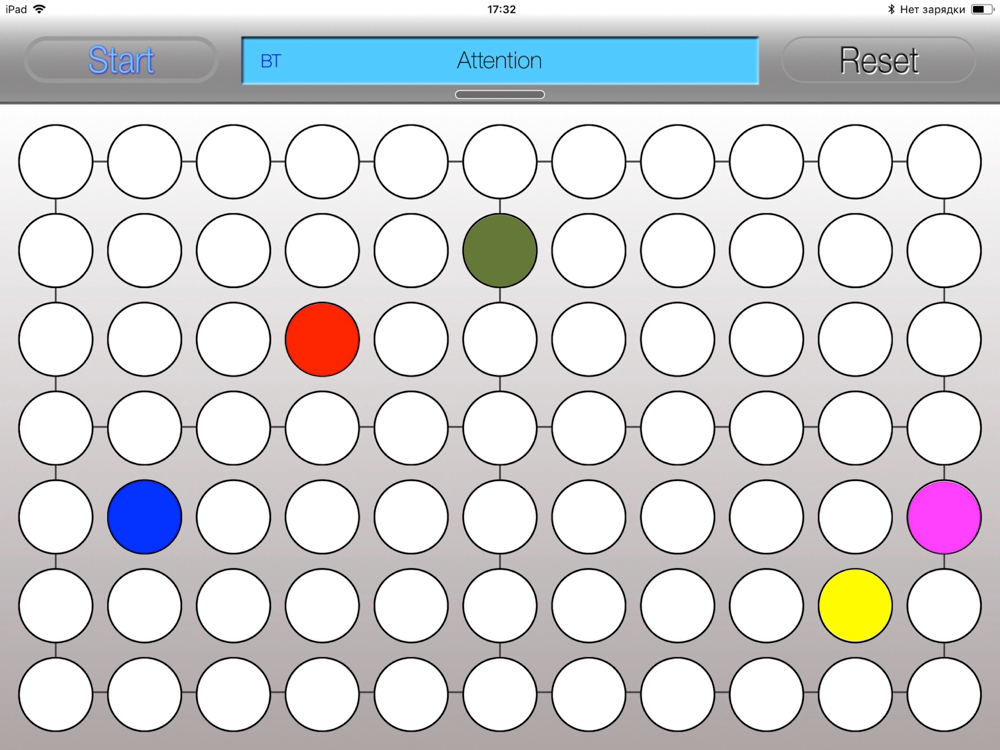Screen dimensions: 1000x750
Task: Tap the white circle left of red circle
Action: point(233,339)
